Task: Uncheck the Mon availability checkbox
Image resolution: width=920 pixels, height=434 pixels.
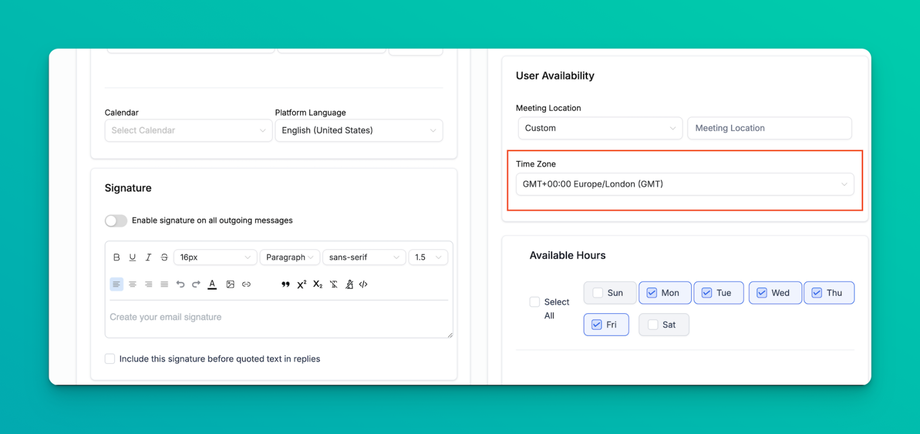Action: 651,293
